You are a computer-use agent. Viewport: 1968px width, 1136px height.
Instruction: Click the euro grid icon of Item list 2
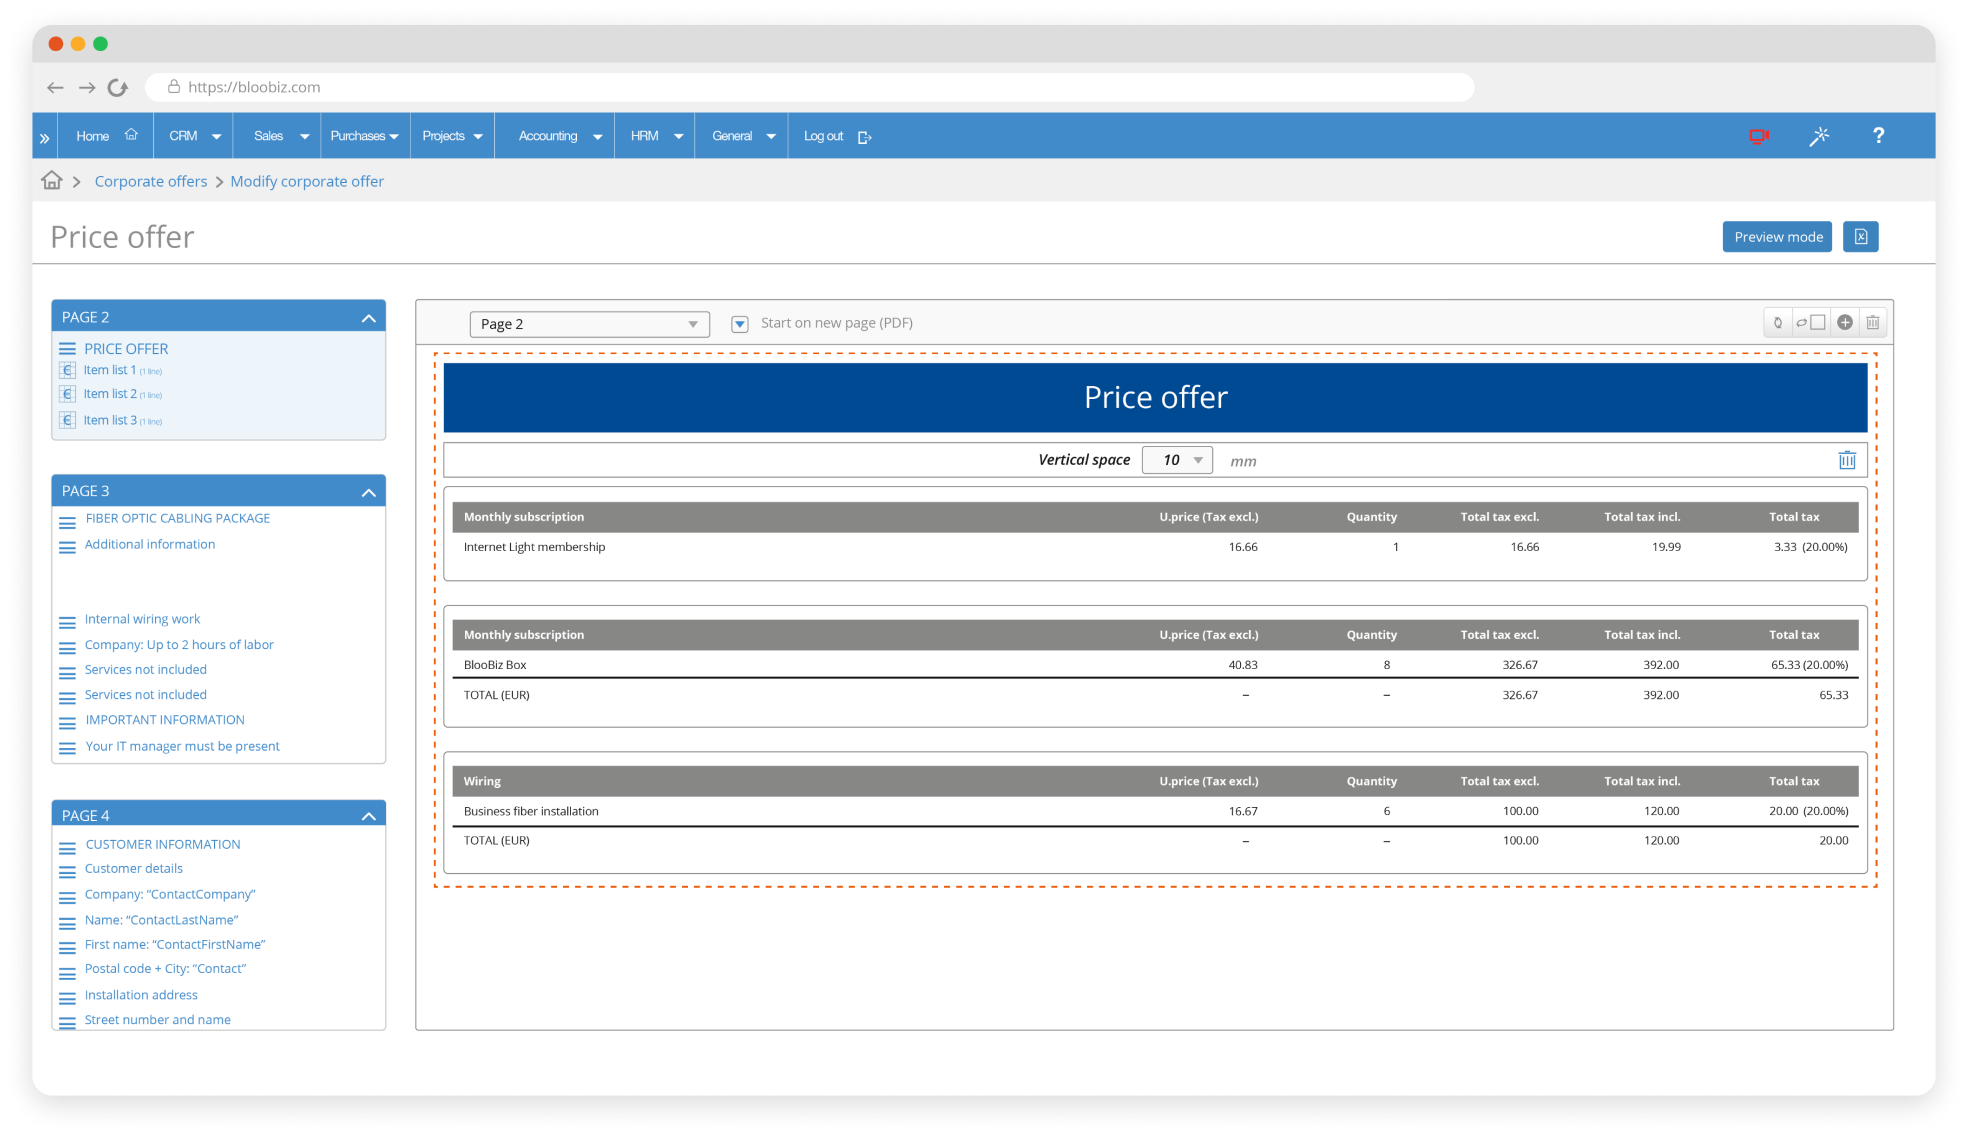click(68, 394)
